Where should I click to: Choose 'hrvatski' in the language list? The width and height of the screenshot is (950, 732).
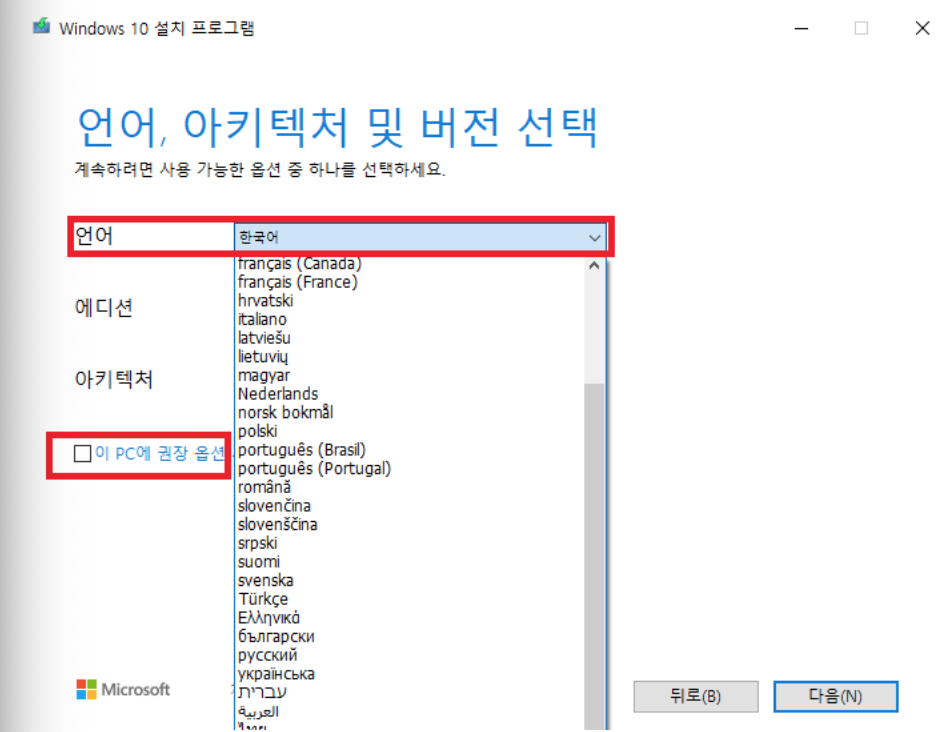[x=410, y=301]
